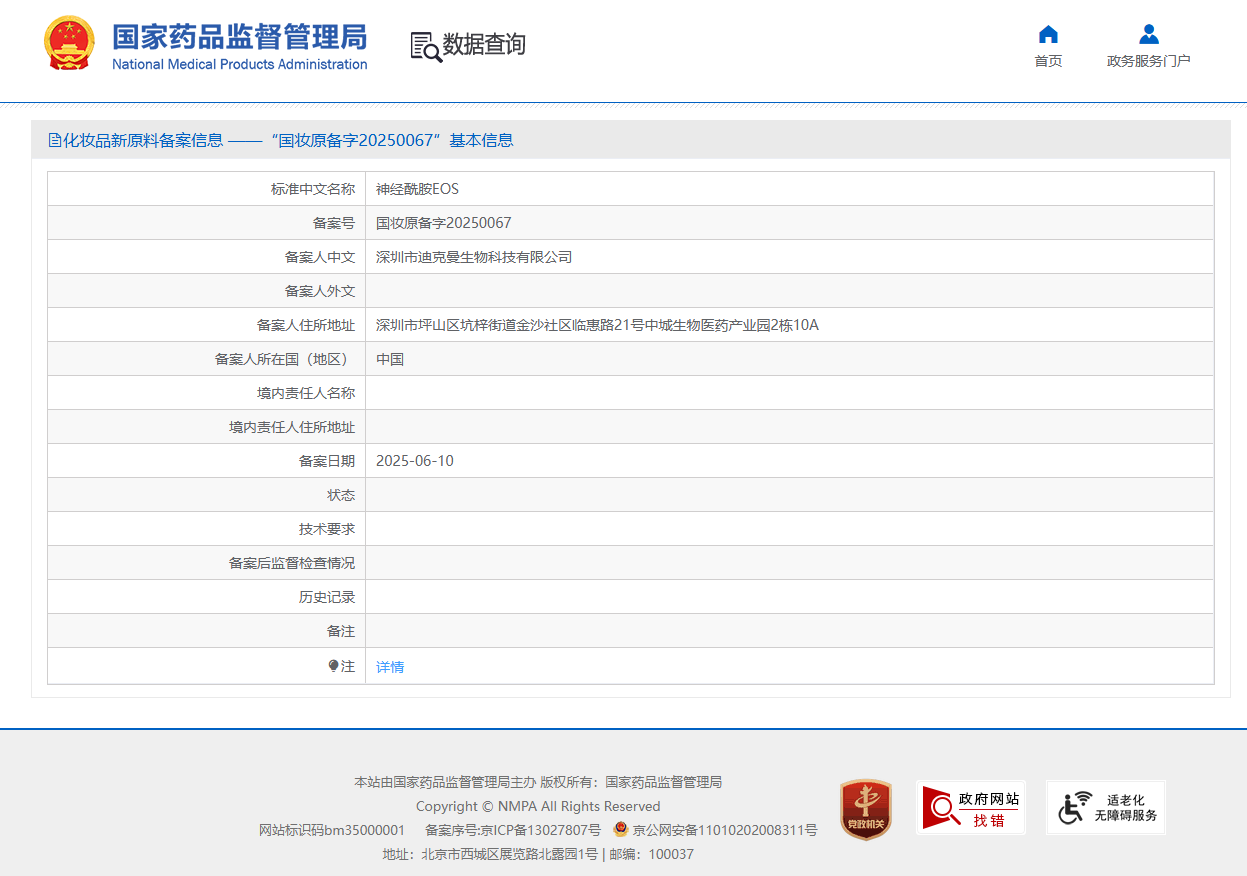Click the 备案人中文 label
The height and width of the screenshot is (876, 1247).
pos(320,257)
